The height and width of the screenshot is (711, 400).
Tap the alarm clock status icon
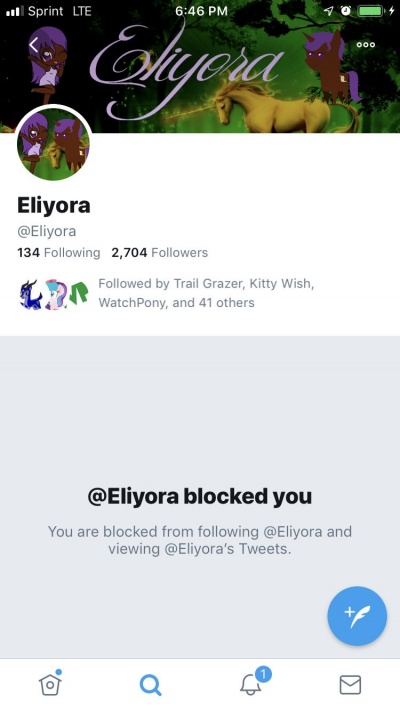346,11
